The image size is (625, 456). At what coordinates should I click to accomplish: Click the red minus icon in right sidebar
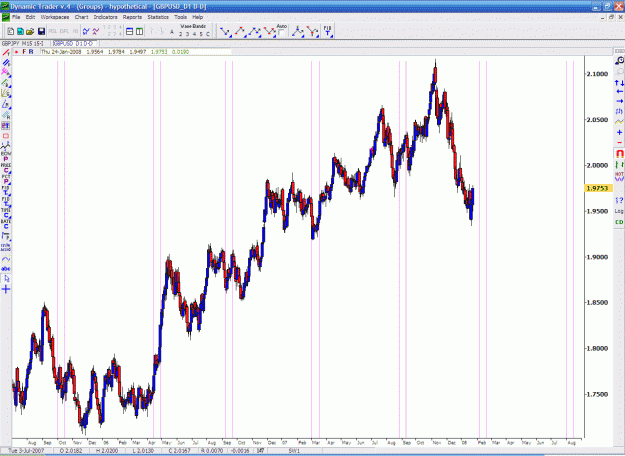tap(619, 142)
